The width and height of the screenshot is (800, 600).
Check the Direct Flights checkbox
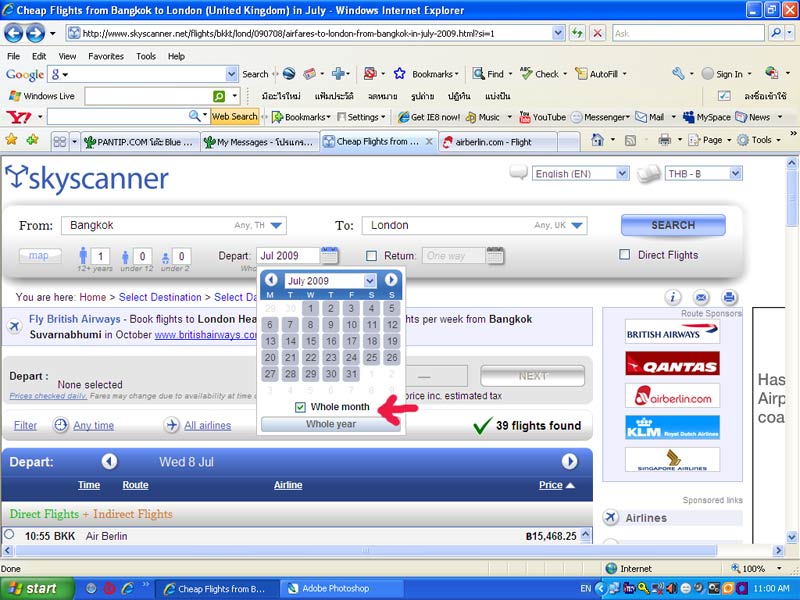point(624,255)
